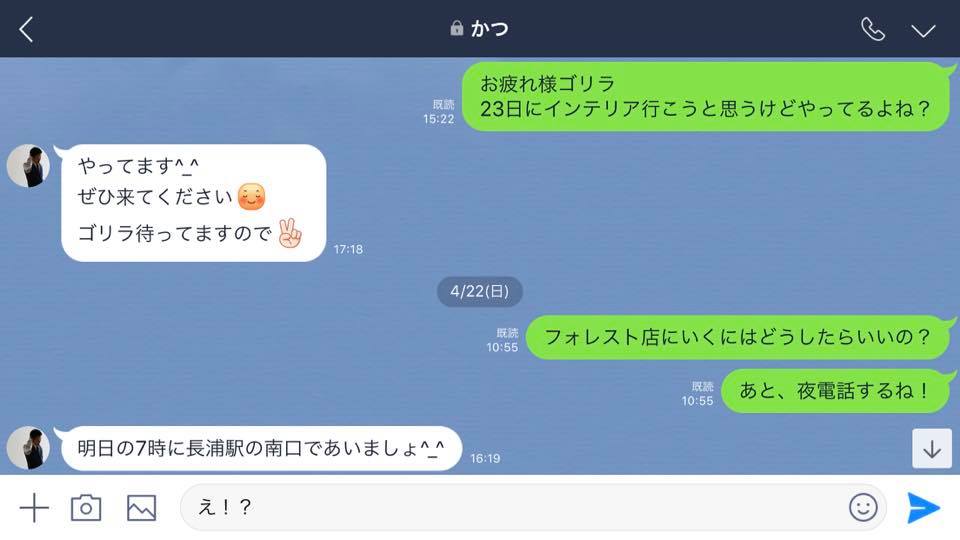Viewport: 960px width, 540px height.
Task: Open the emoji sticker picker
Action: tap(863, 508)
